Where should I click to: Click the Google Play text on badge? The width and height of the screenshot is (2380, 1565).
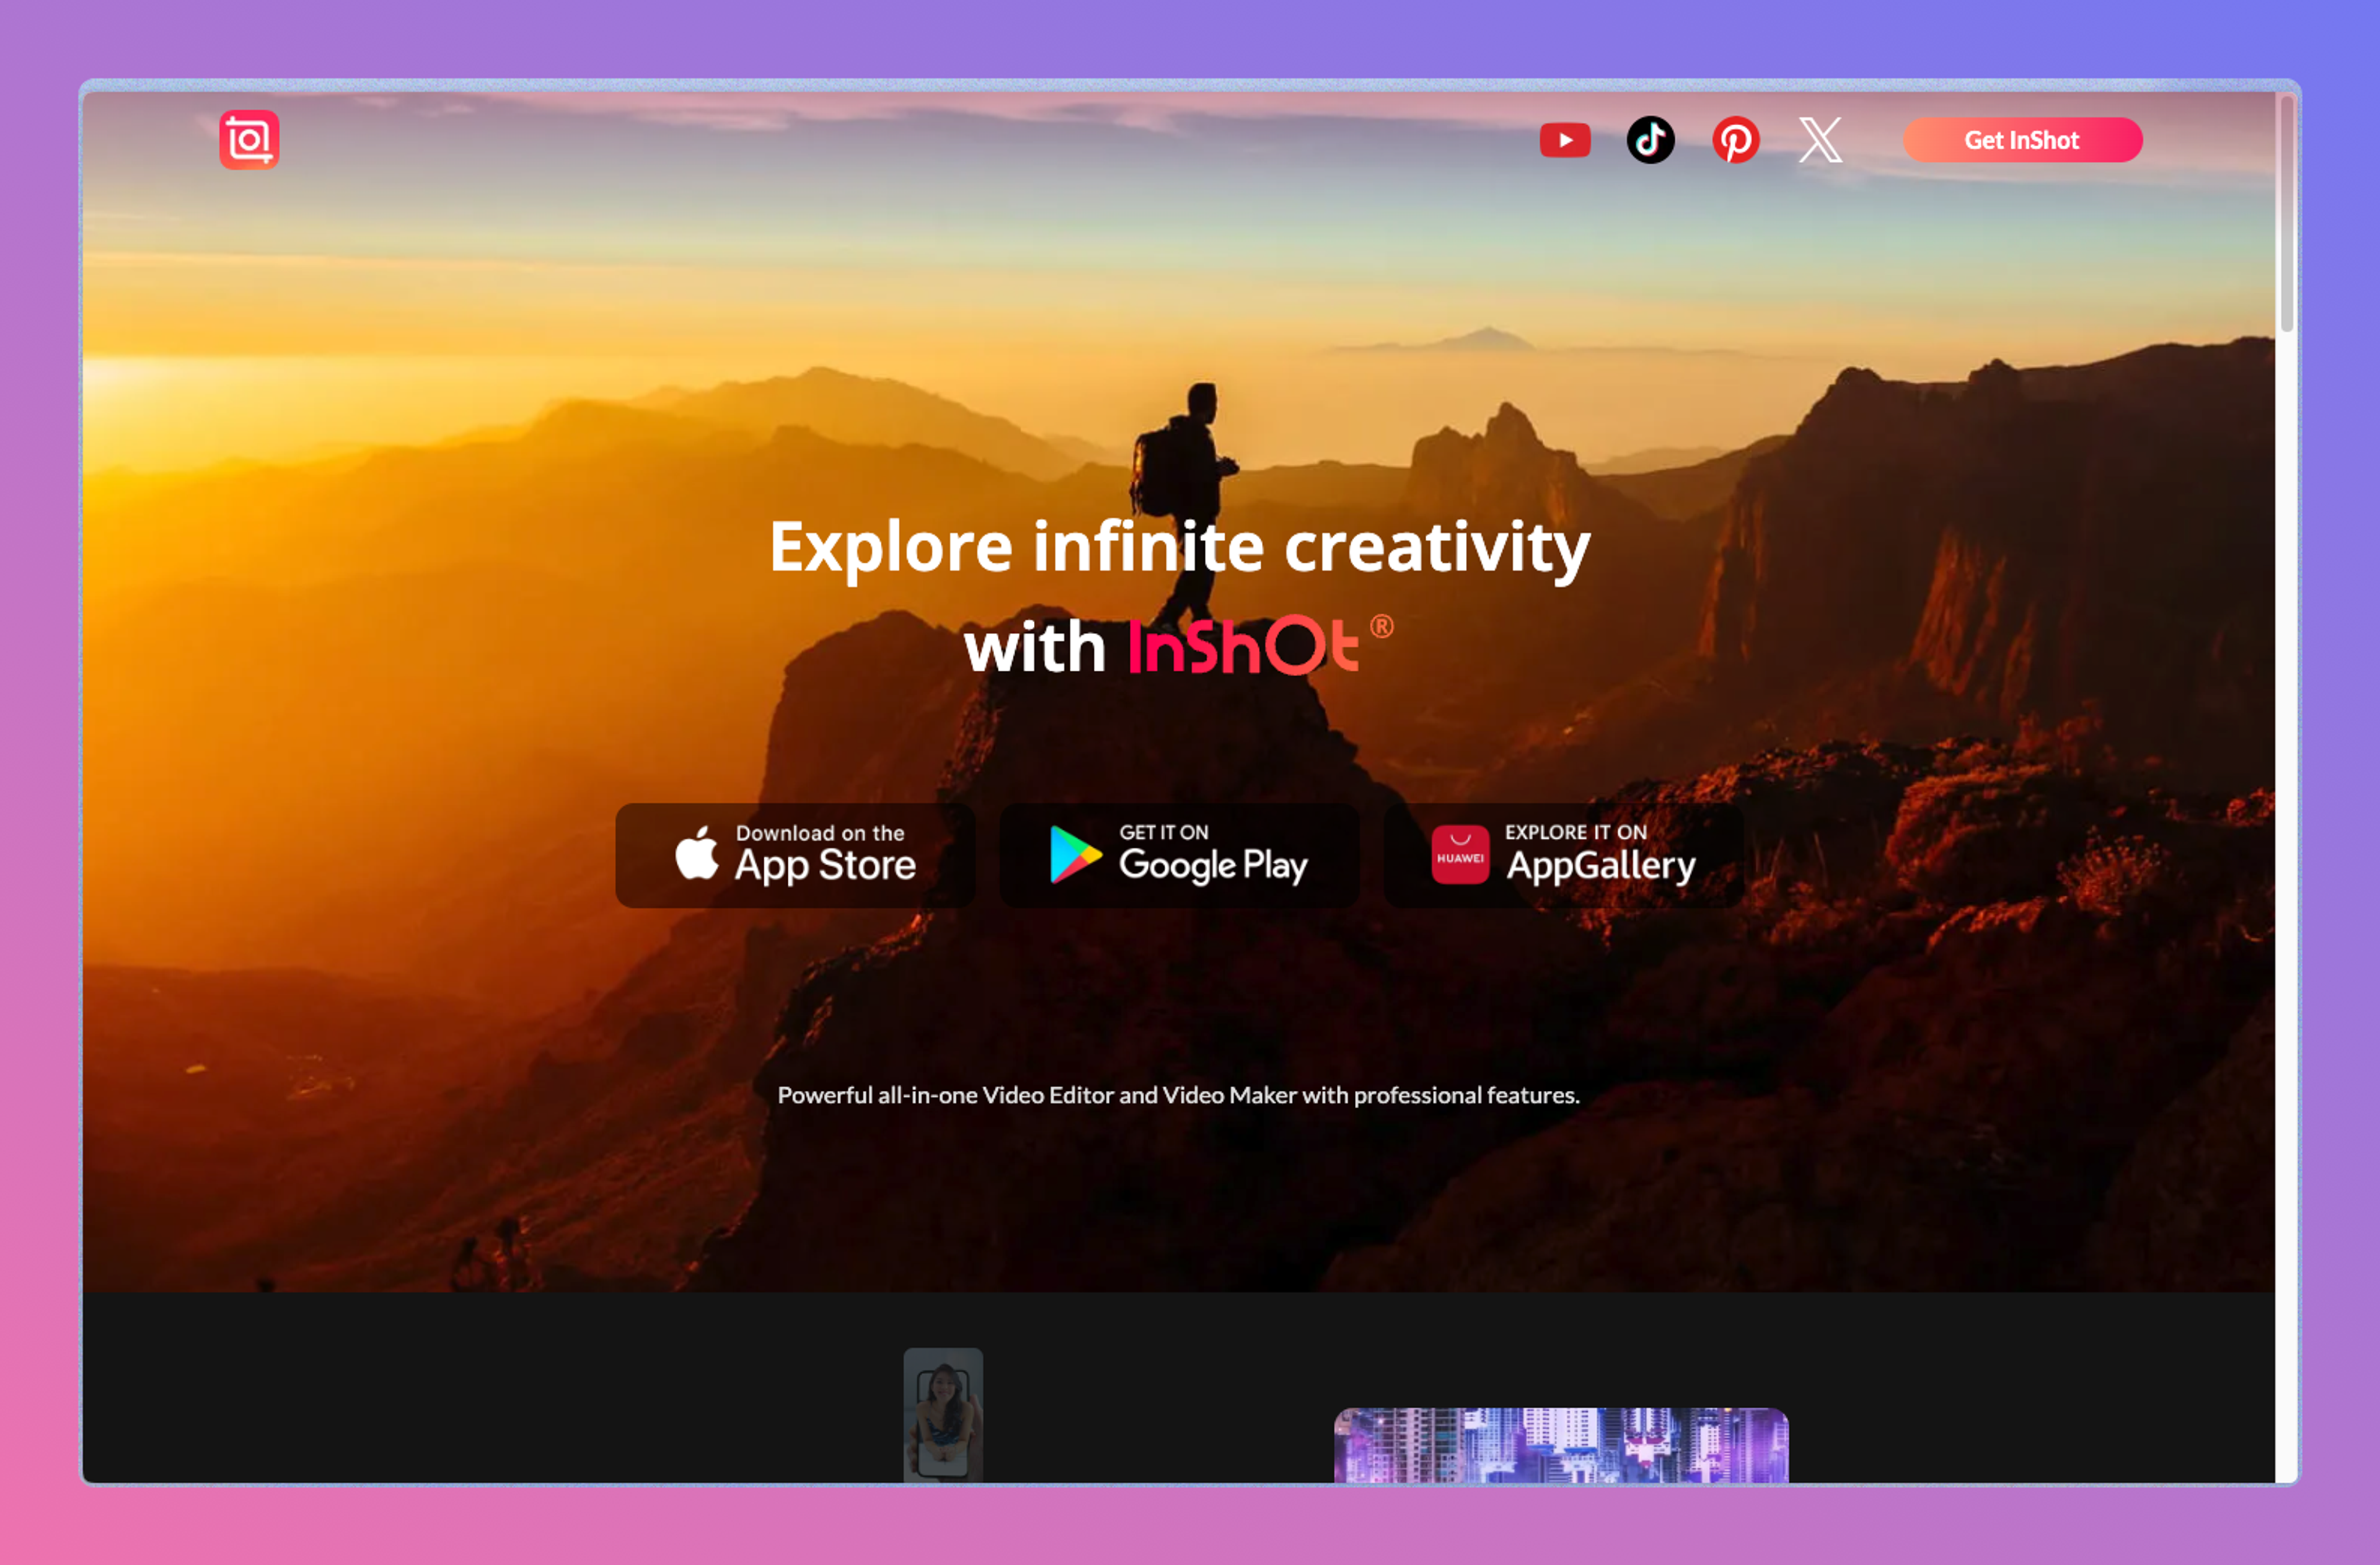pos(1212,865)
